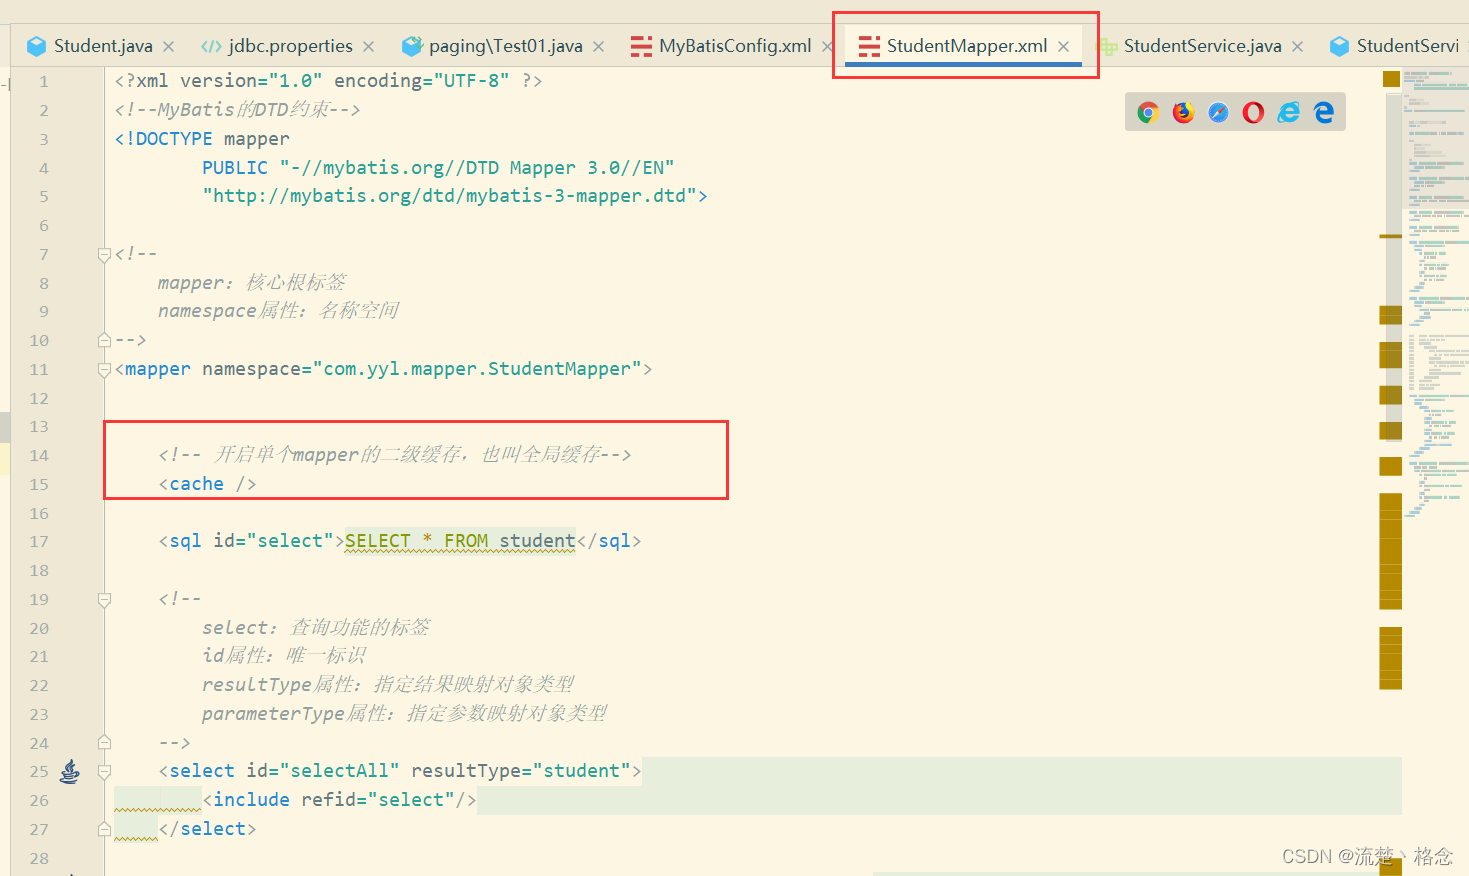Click the DOCTYPE mapper declaration
Screen dimensions: 1469x876
point(202,139)
